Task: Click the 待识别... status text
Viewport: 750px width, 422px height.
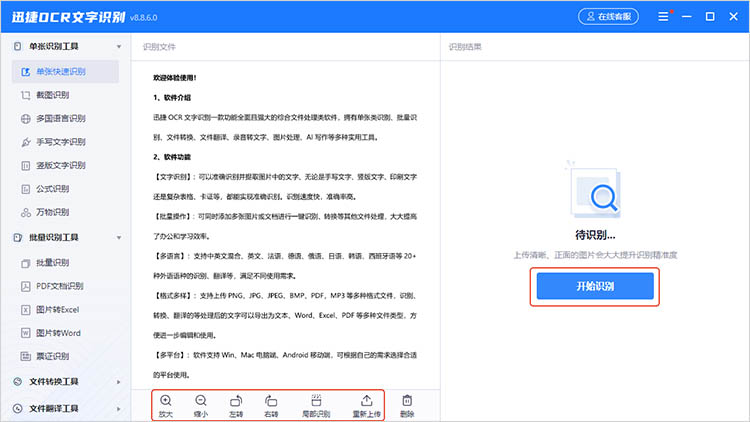Action: pos(595,235)
